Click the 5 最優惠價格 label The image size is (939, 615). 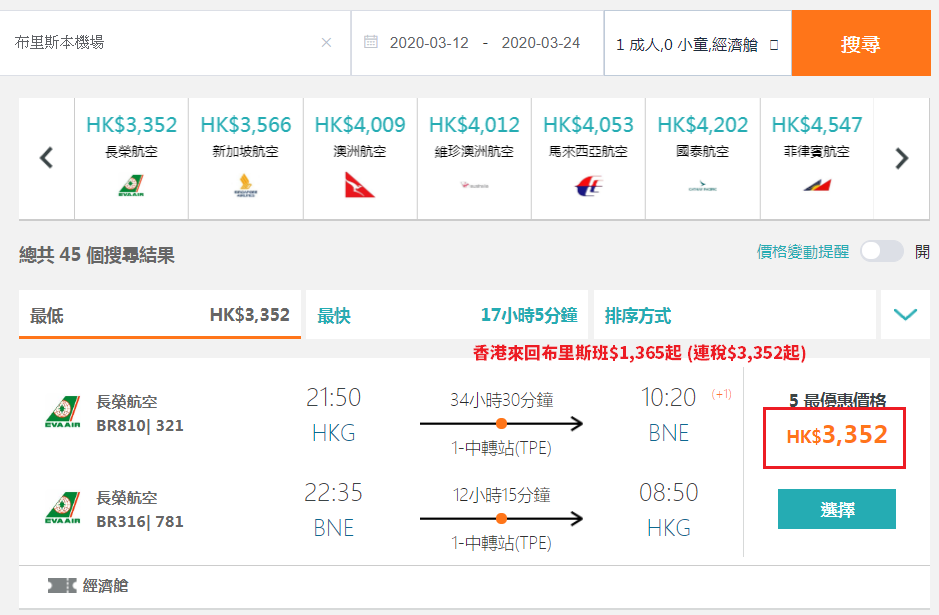(x=837, y=400)
